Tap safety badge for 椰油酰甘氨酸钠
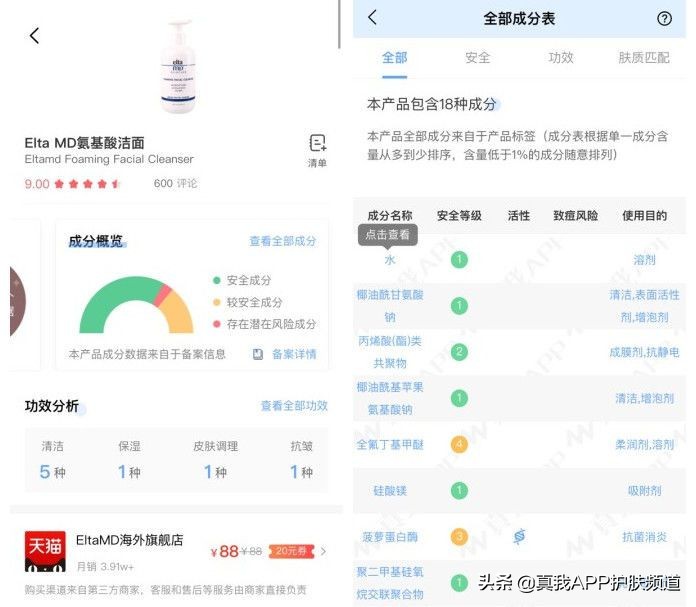The width and height of the screenshot is (696, 607). [x=459, y=305]
